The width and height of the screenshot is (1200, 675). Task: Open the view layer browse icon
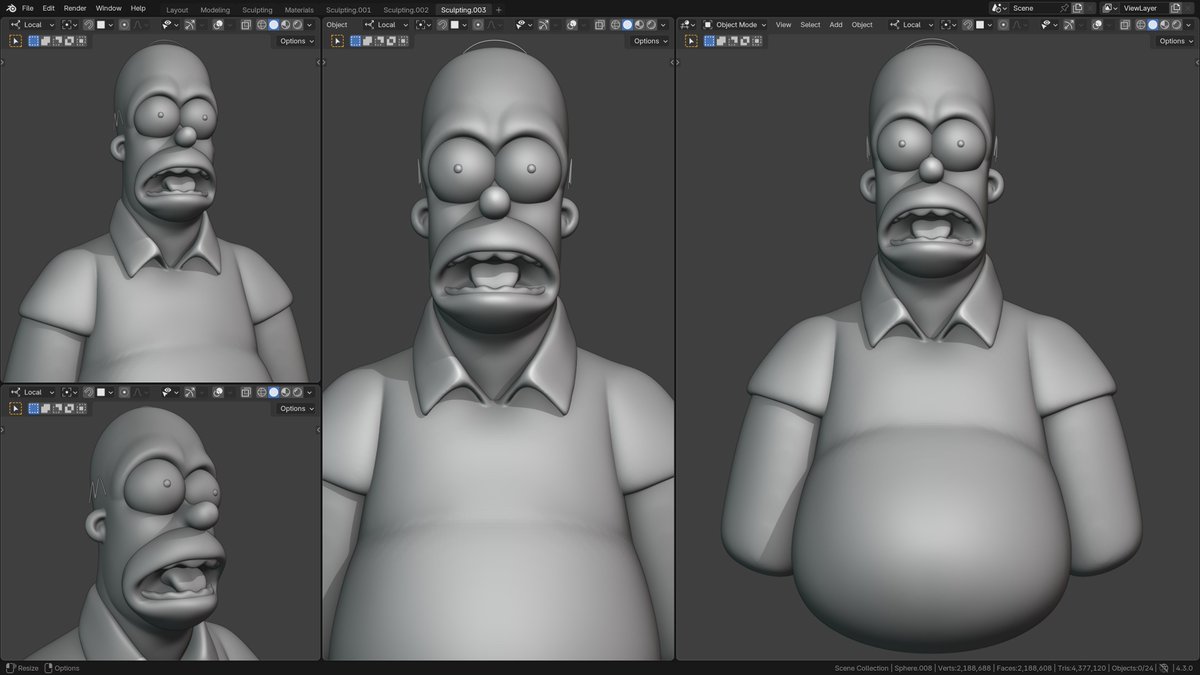1110,8
